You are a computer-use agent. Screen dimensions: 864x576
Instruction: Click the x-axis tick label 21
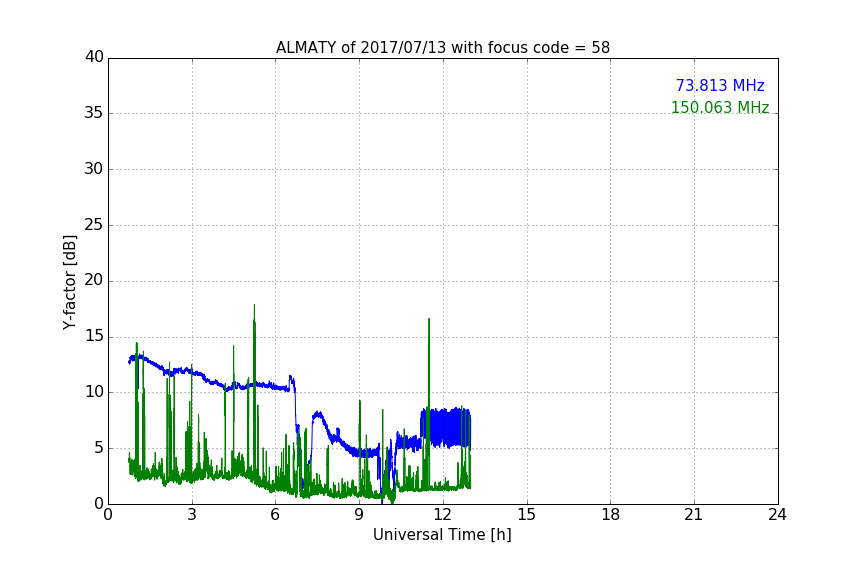pyautogui.click(x=694, y=515)
